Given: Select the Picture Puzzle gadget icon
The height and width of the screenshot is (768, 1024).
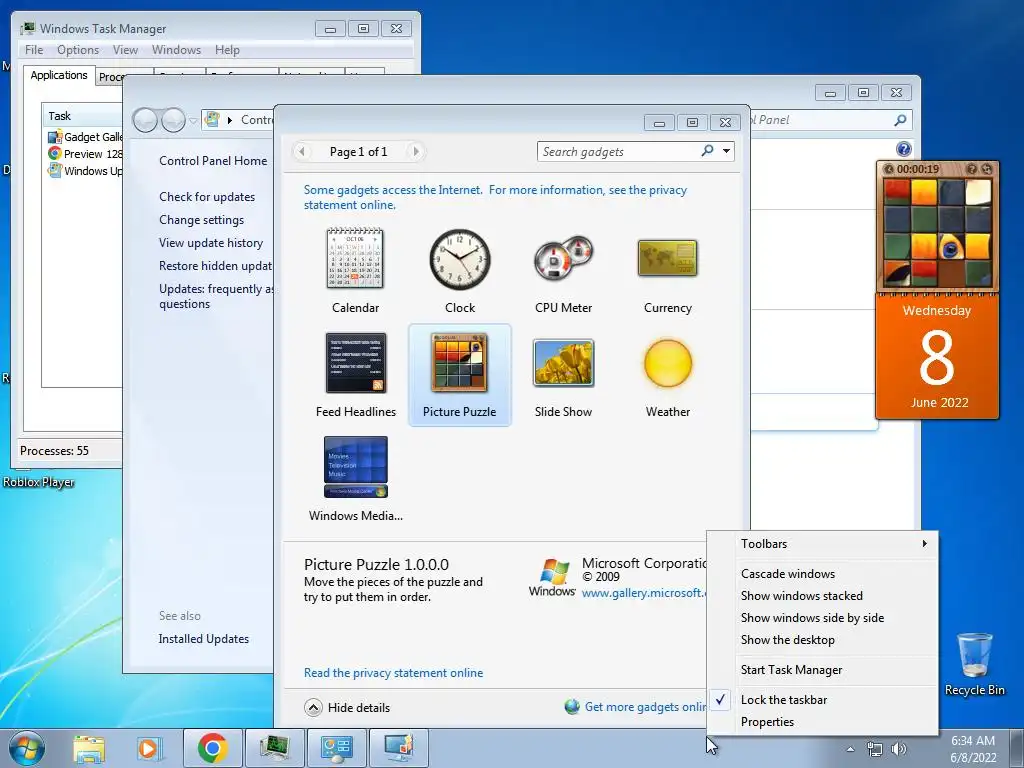Looking at the screenshot, I should (459, 363).
